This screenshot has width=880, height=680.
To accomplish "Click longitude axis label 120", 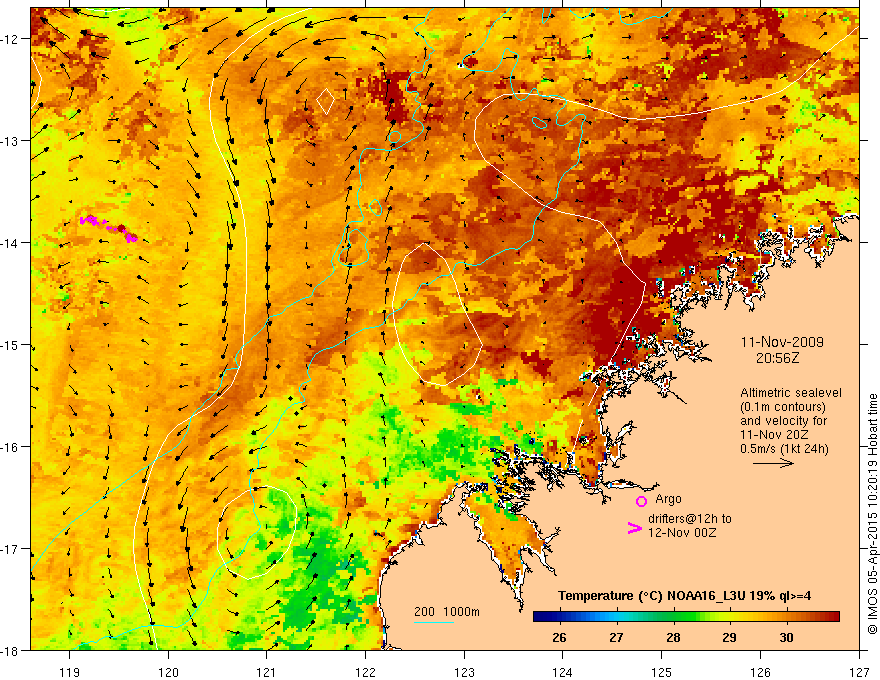I will 168,673.
